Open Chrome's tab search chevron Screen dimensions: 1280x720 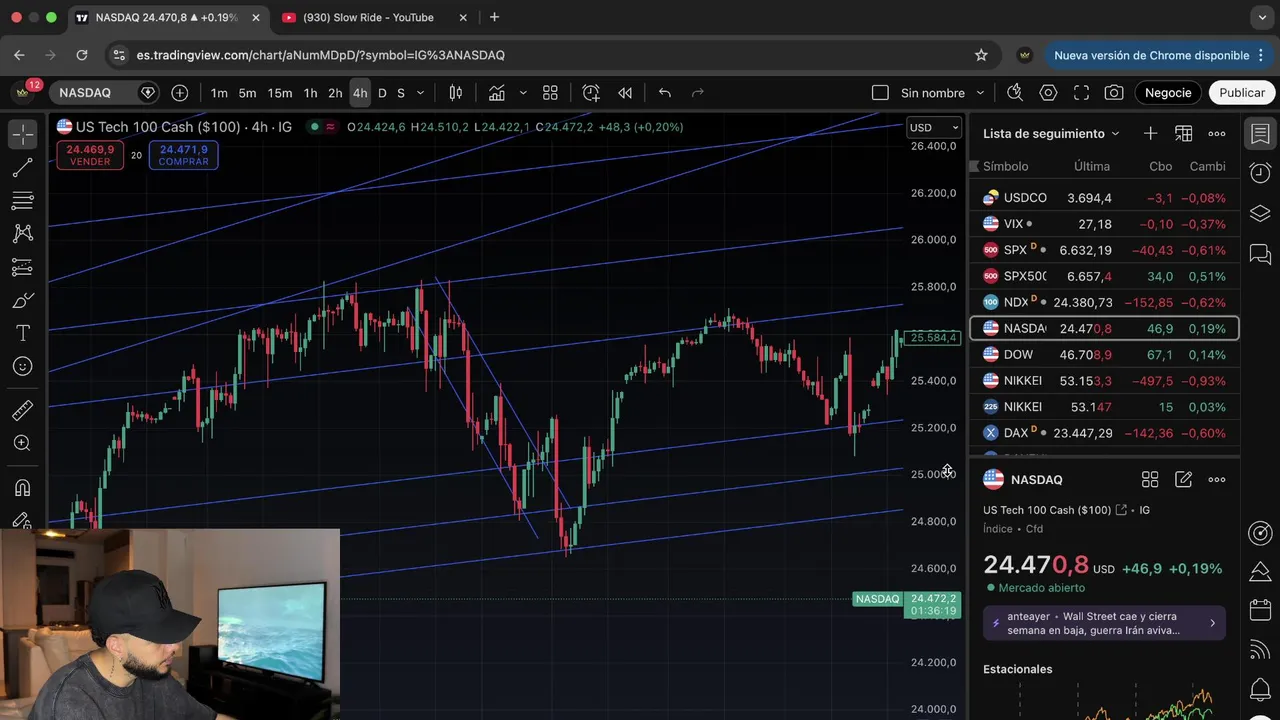[x=1262, y=17]
